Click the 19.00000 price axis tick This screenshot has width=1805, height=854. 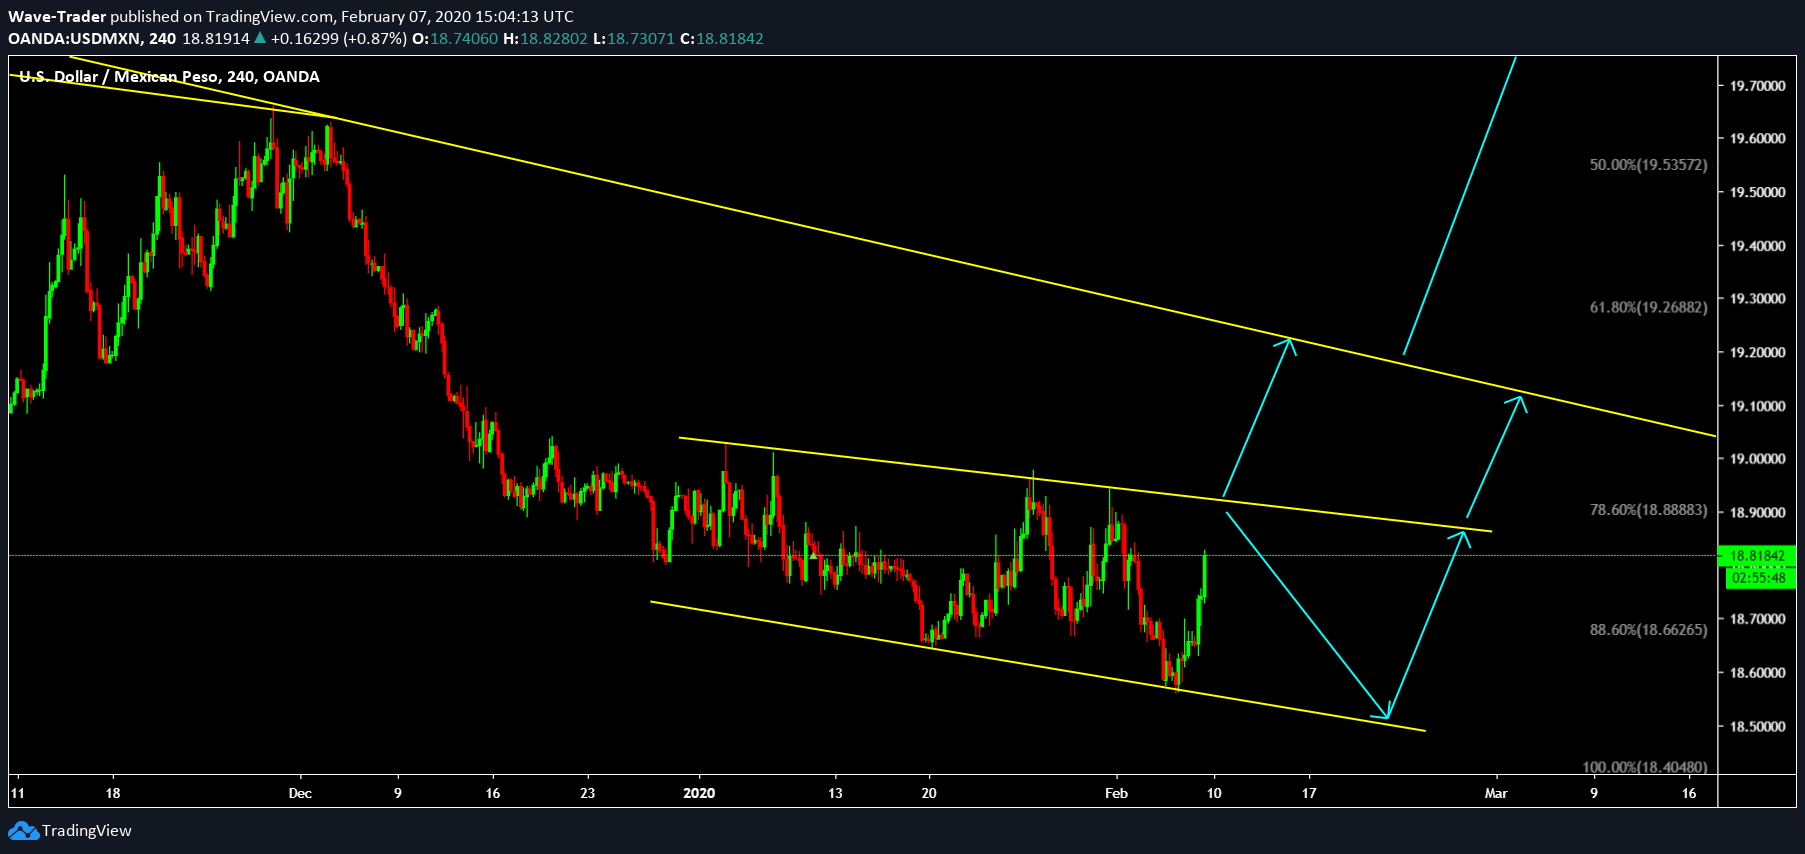1757,459
